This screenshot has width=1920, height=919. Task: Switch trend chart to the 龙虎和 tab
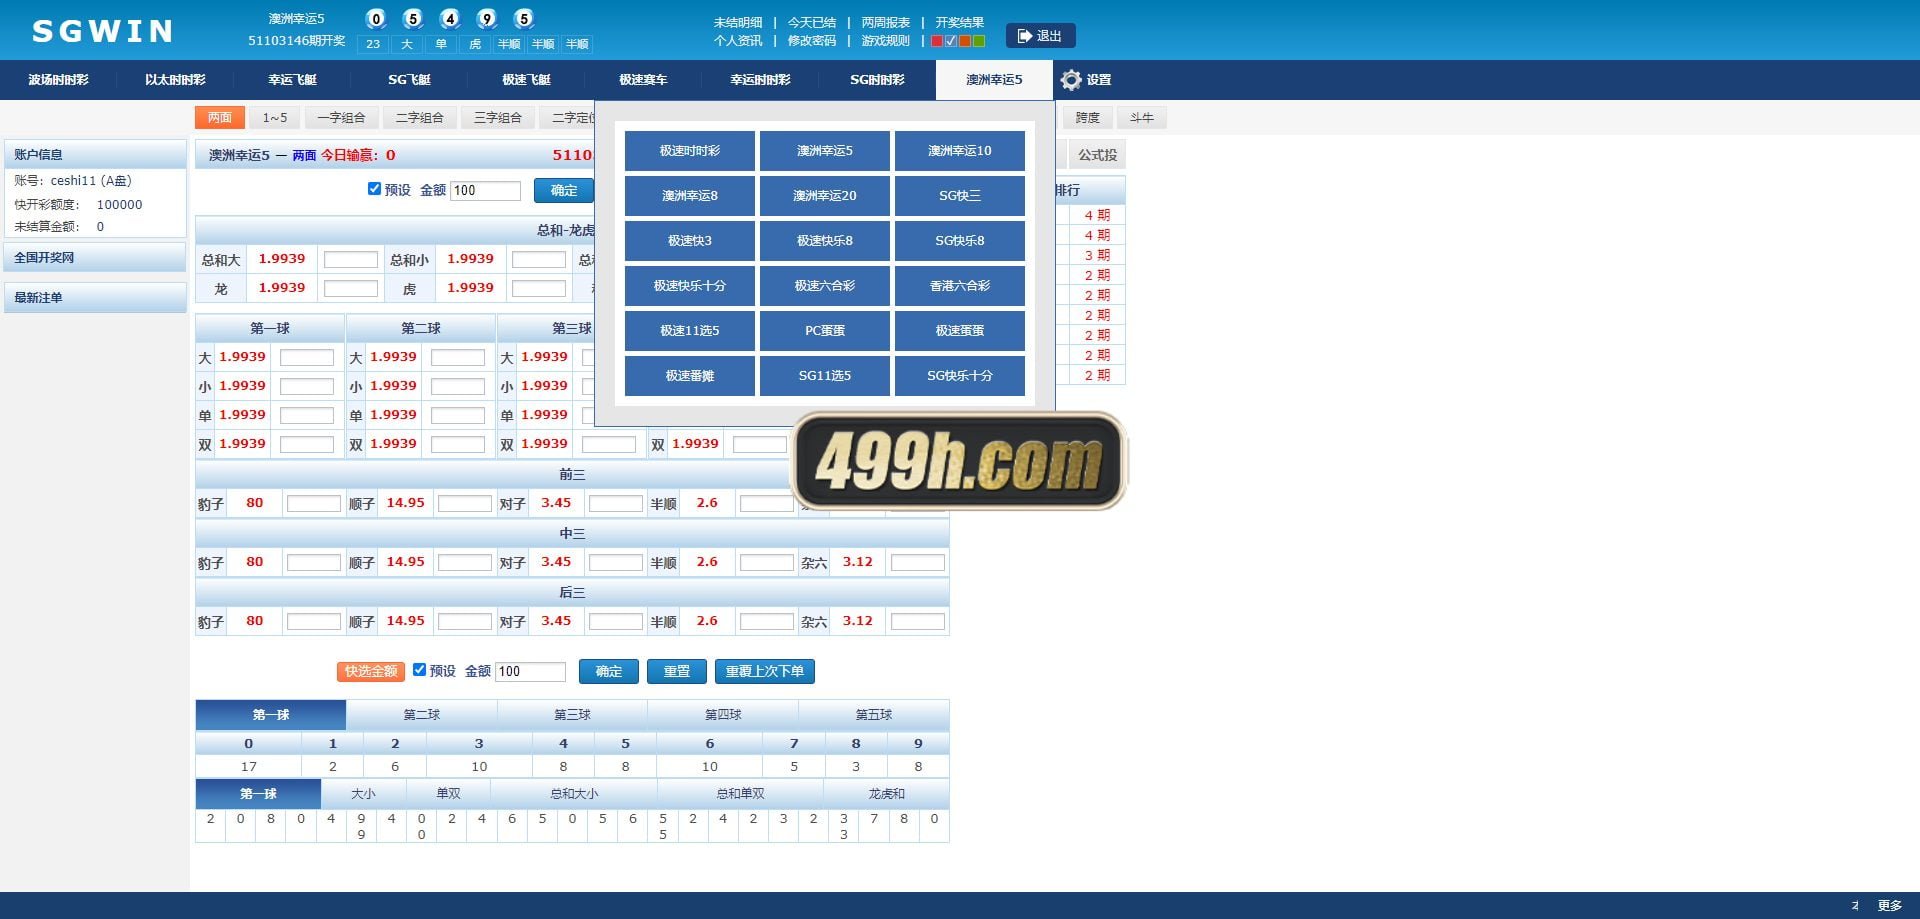click(886, 794)
